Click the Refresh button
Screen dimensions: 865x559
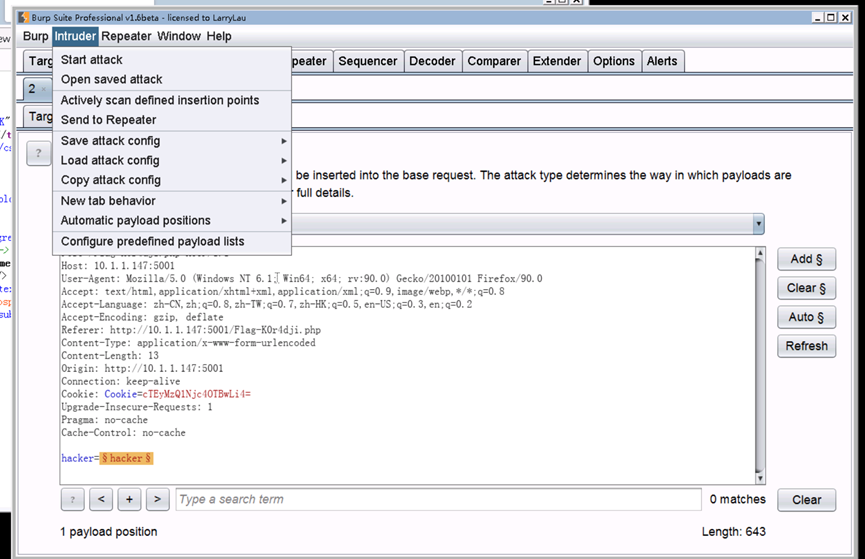coord(807,346)
